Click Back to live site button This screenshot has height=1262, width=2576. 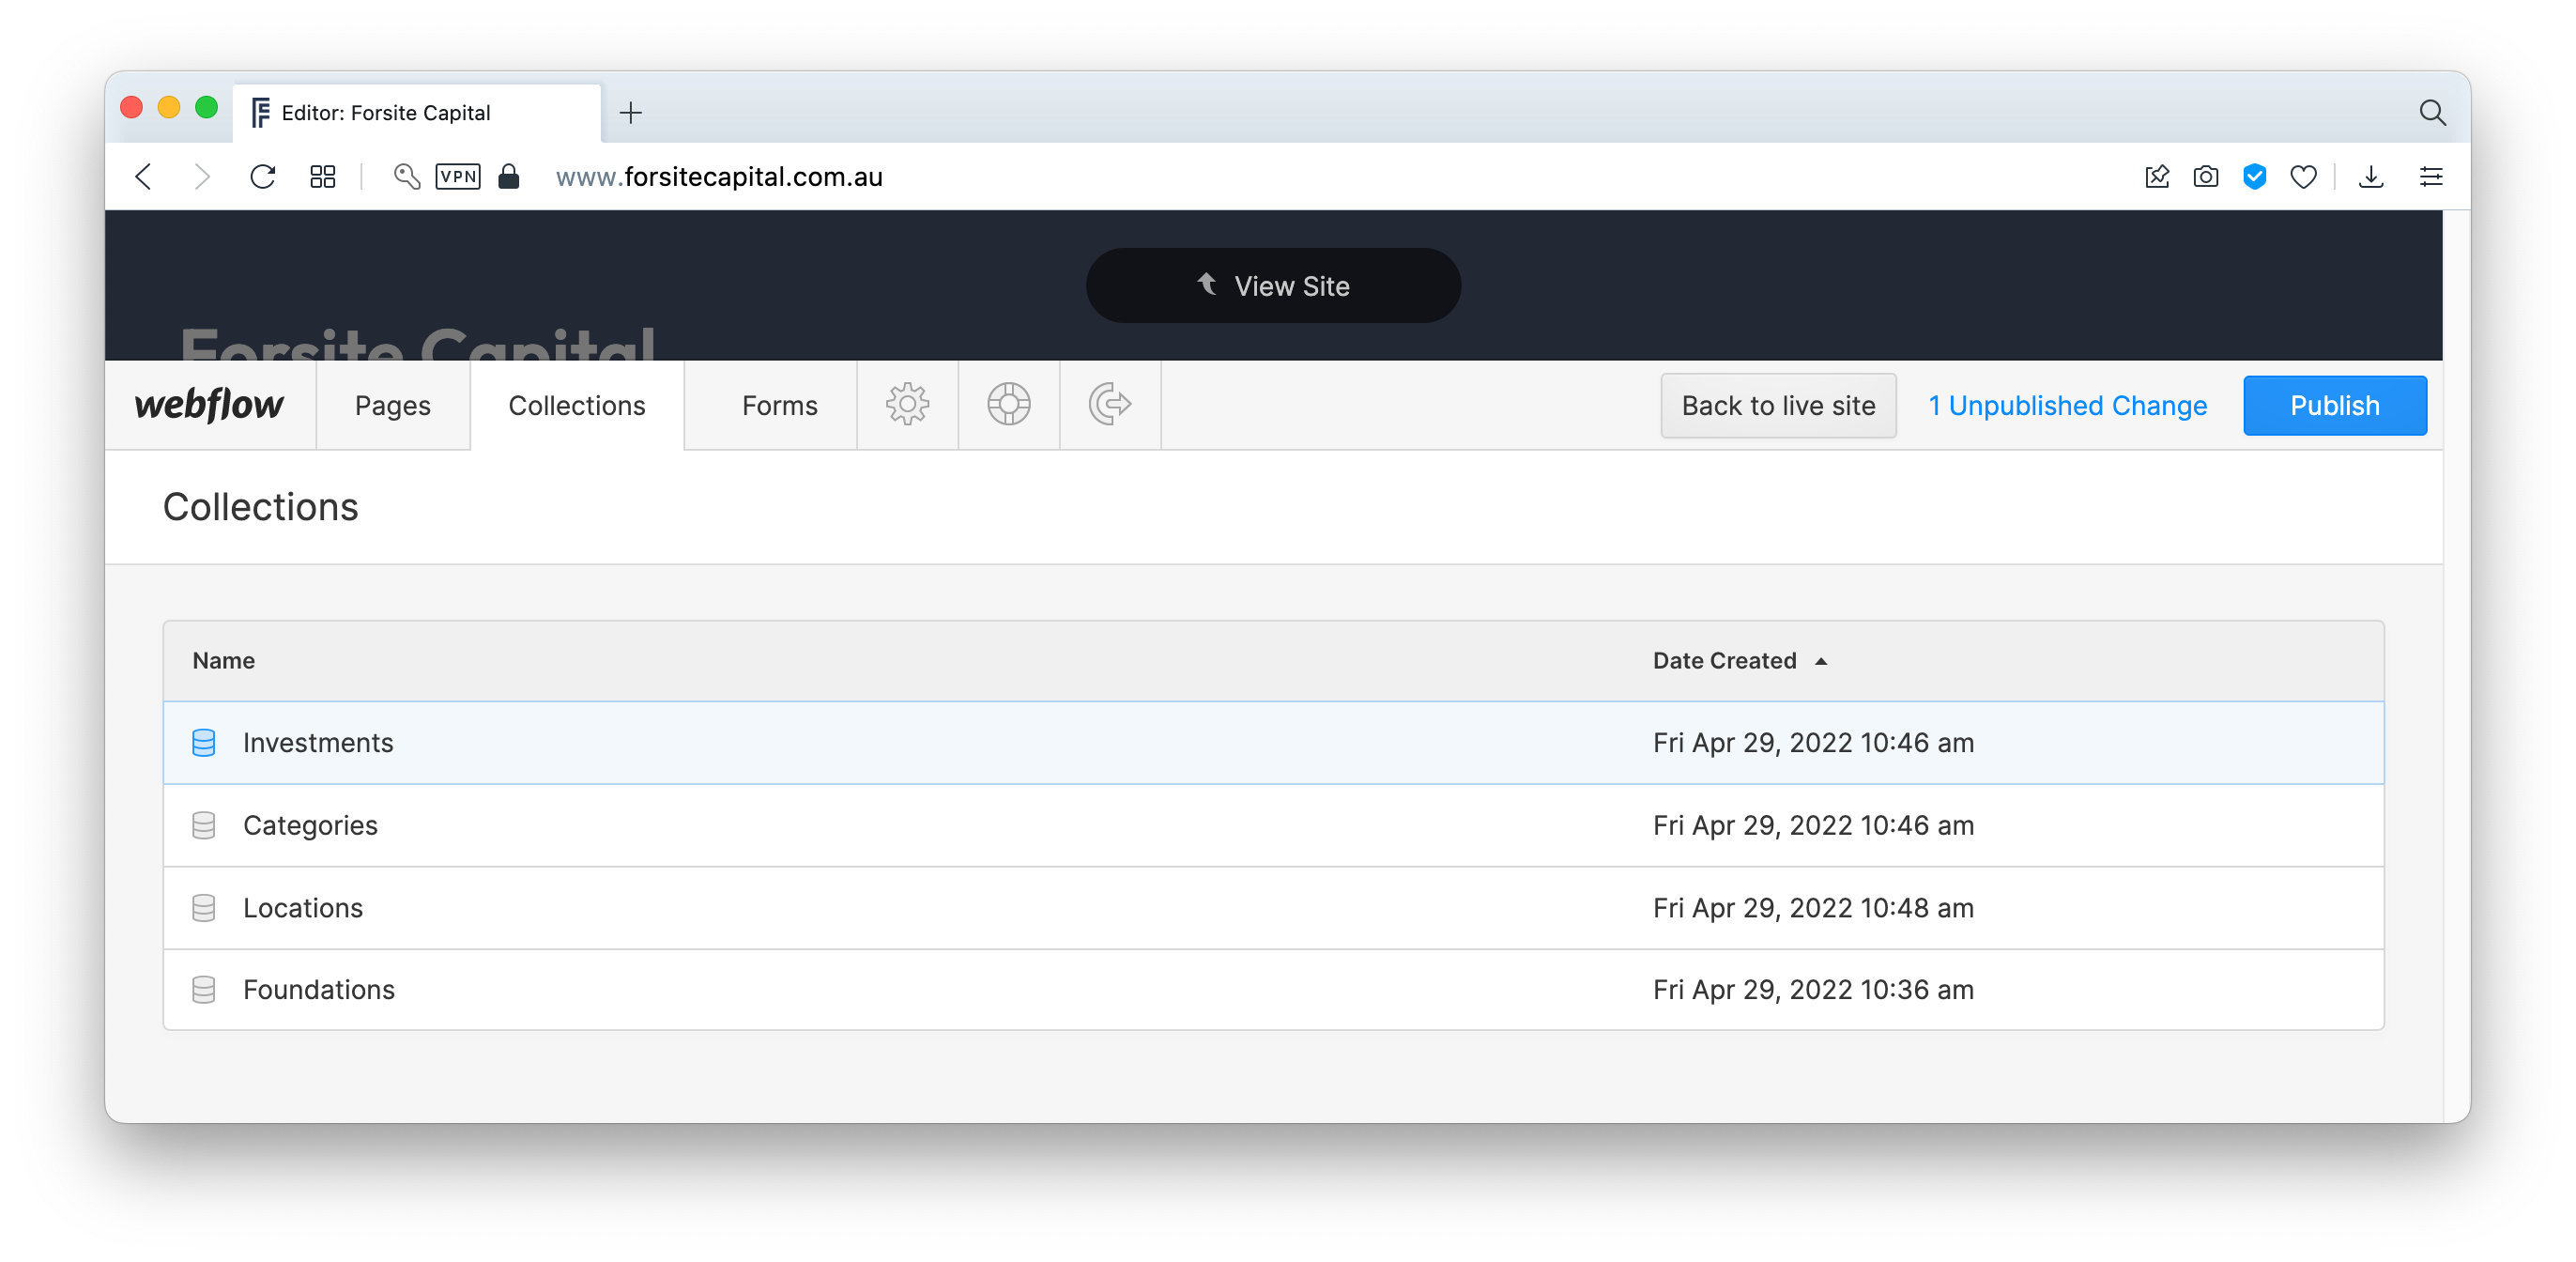point(1777,405)
